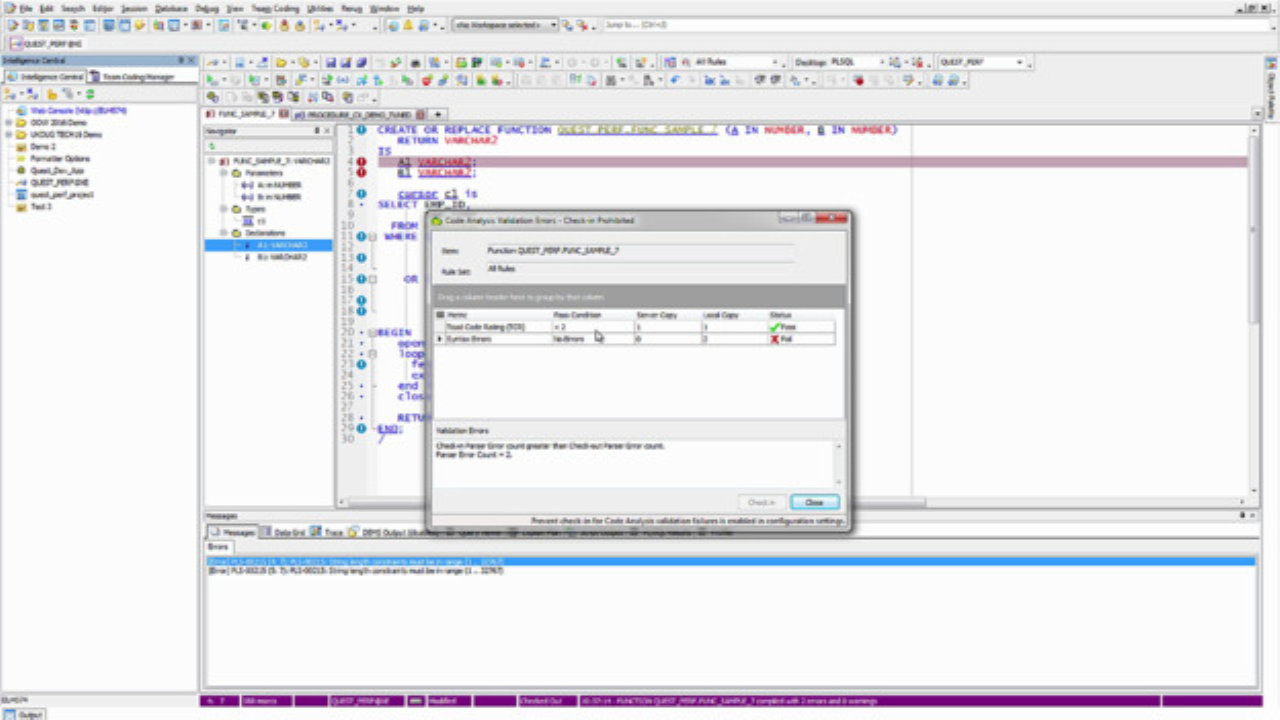Click the Open File folder icon in the editor toolbar
This screenshot has height=720, width=1280.
coord(280,61)
